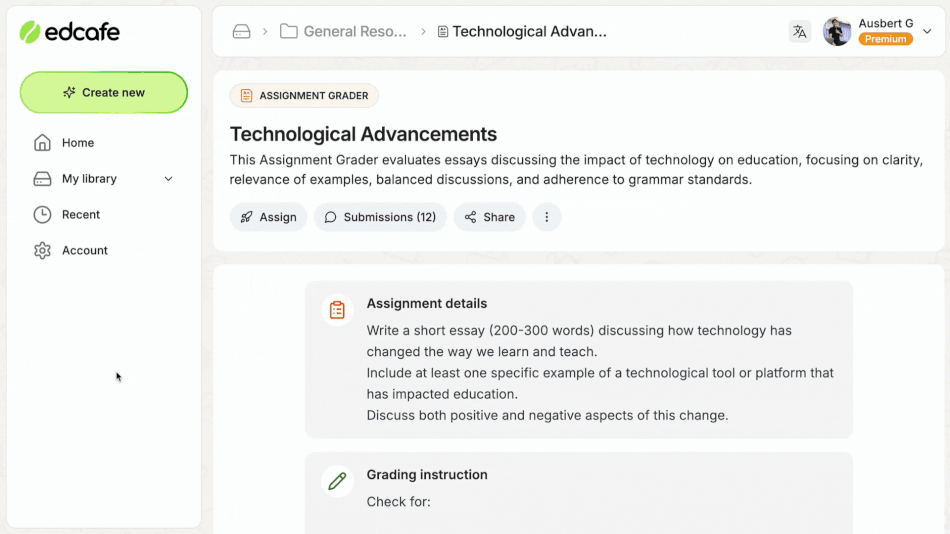Share the assignment grader
The image size is (950, 534).
(x=489, y=217)
